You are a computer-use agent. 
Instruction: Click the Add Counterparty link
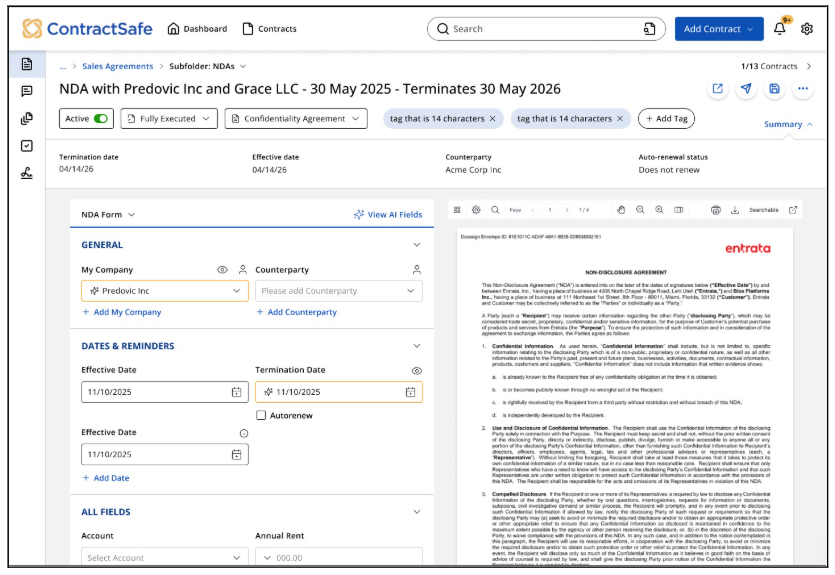tap(296, 312)
